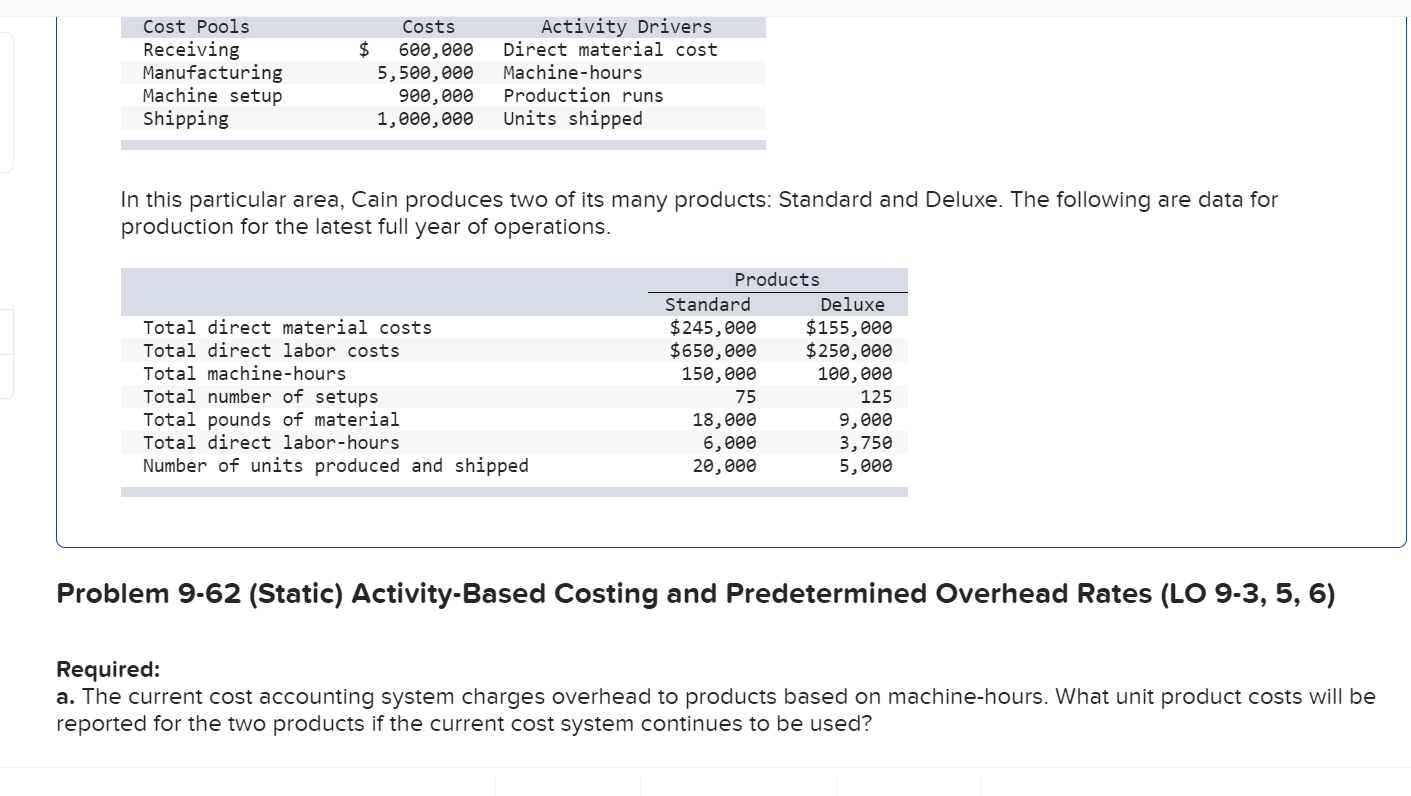This screenshot has width=1411, height=796.
Task: Click the 20,000 Standard units value
Action: [724, 466]
